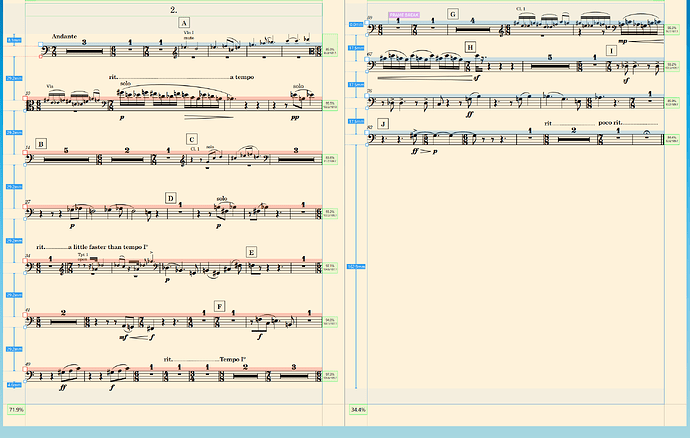Click the 29.2mm gap label below the first system
Image resolution: width=690 pixels, height=438 pixels.
pos(14,78)
